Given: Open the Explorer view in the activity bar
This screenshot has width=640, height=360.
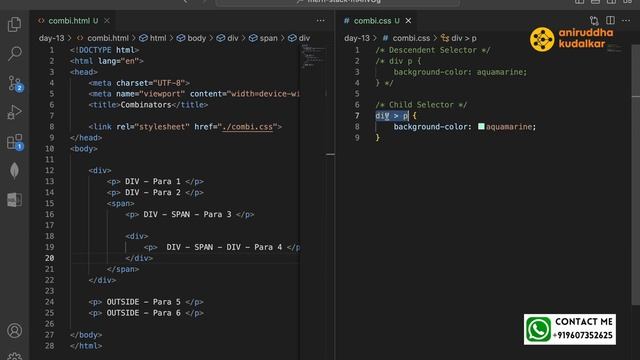Looking at the screenshot, I should click(15, 24).
